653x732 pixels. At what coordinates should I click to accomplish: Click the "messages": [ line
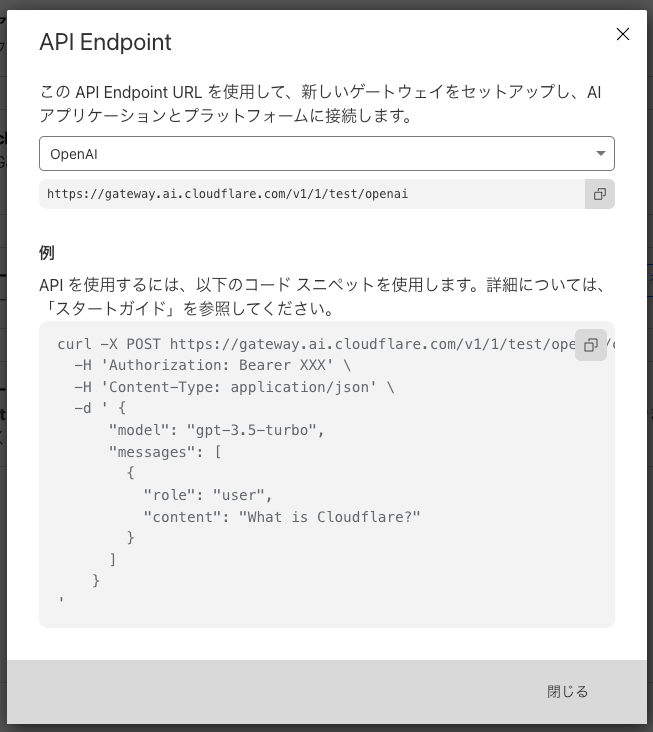(x=165, y=452)
